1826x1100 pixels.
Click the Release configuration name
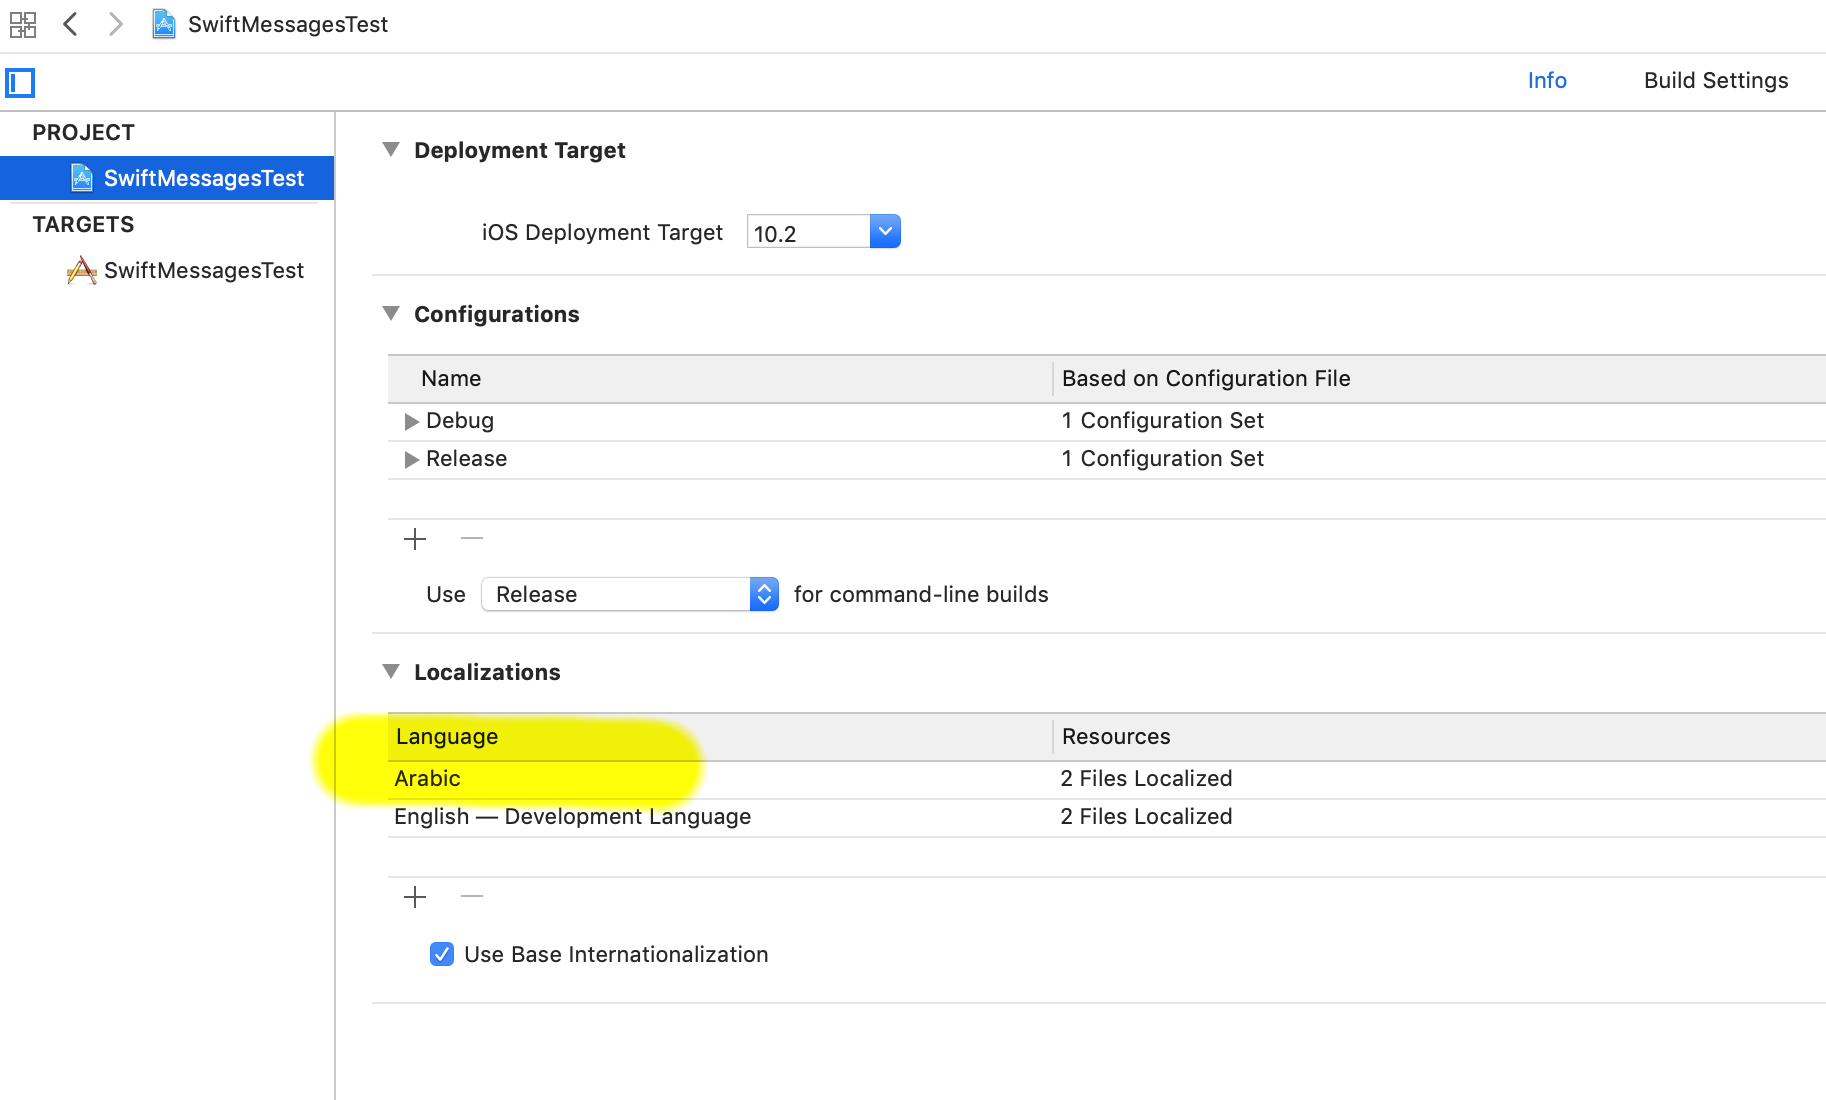[x=467, y=459]
